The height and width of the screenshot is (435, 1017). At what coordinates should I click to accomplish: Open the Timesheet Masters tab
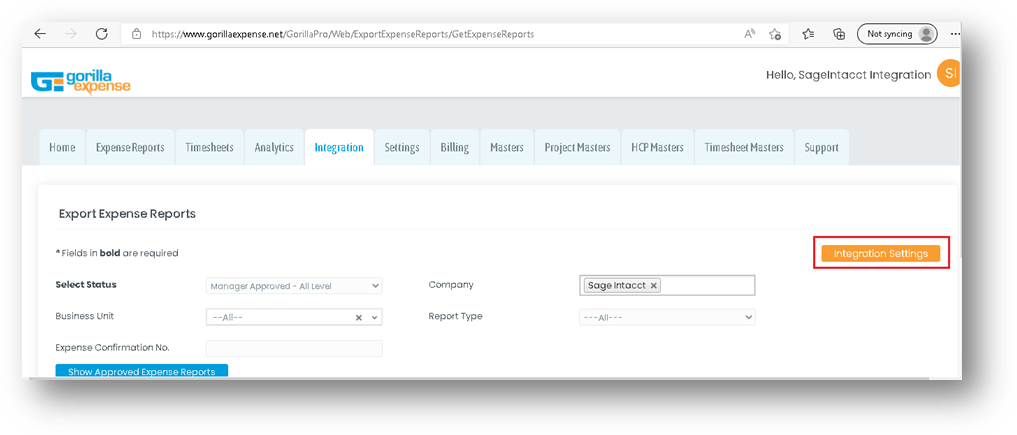point(744,147)
